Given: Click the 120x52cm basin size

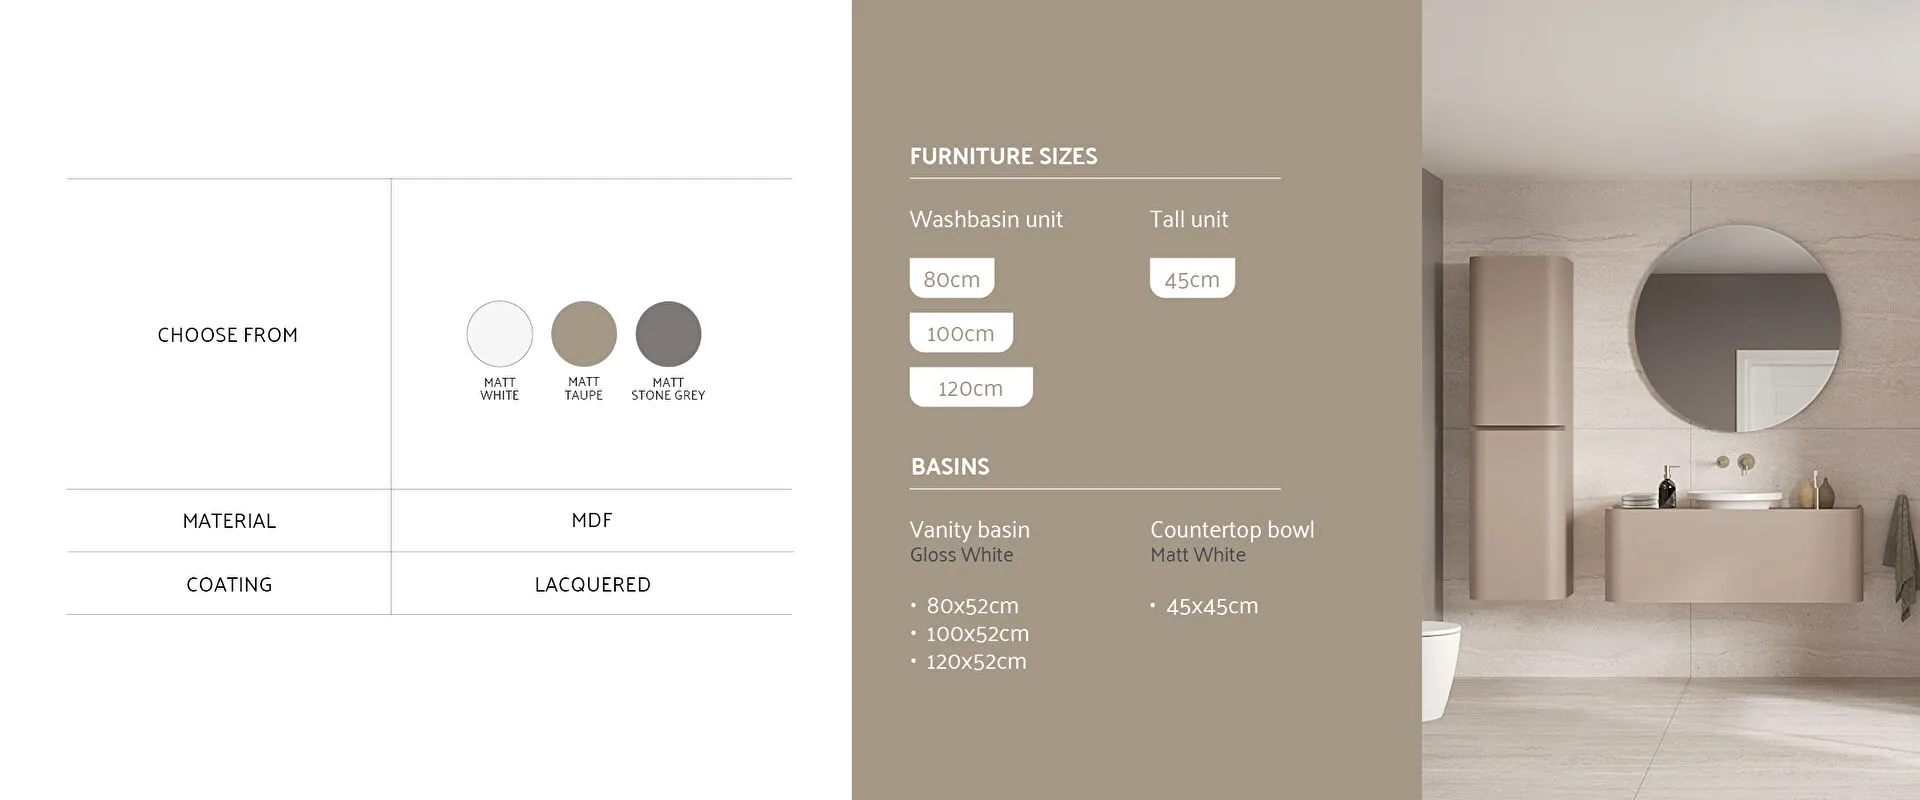Looking at the screenshot, I should (x=976, y=662).
